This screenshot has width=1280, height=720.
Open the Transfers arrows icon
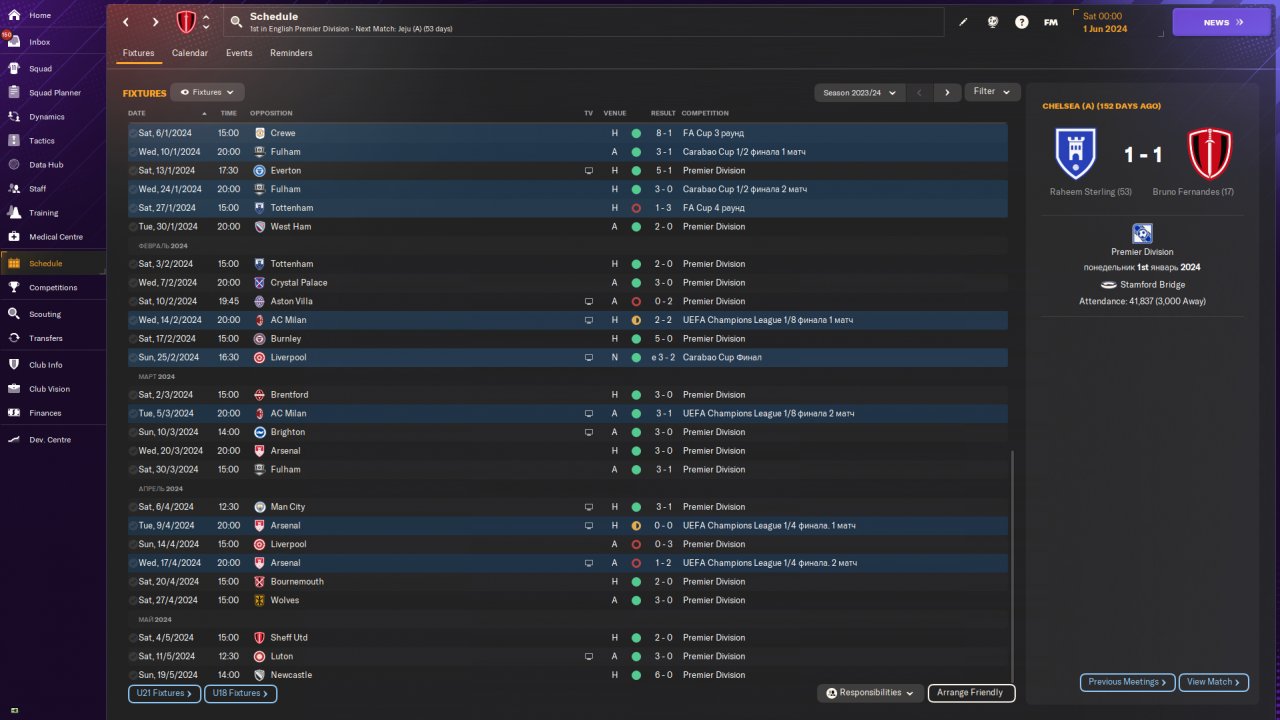14,338
